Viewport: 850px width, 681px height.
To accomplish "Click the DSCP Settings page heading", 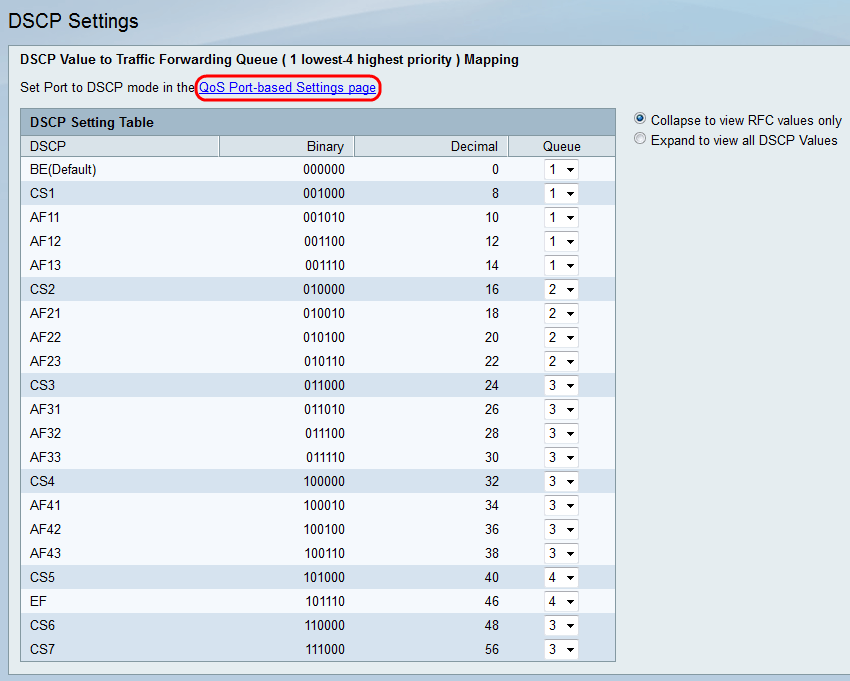I will click(x=73, y=21).
